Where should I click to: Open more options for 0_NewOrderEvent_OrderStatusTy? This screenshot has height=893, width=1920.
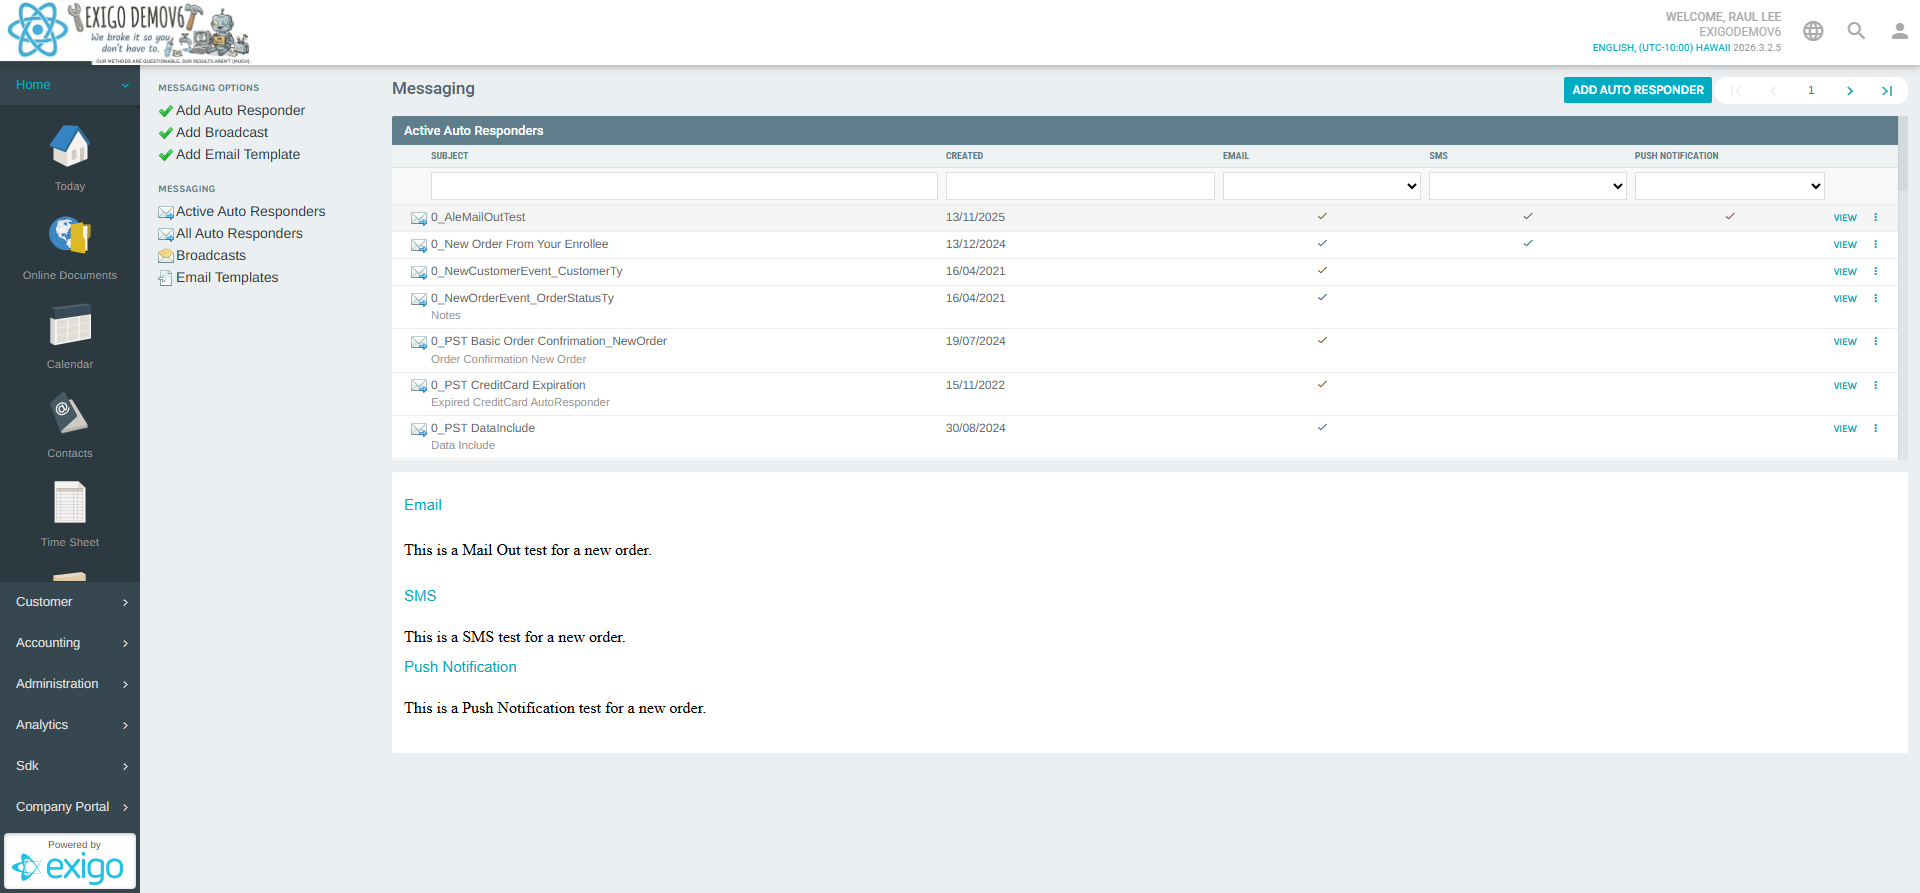click(1875, 298)
